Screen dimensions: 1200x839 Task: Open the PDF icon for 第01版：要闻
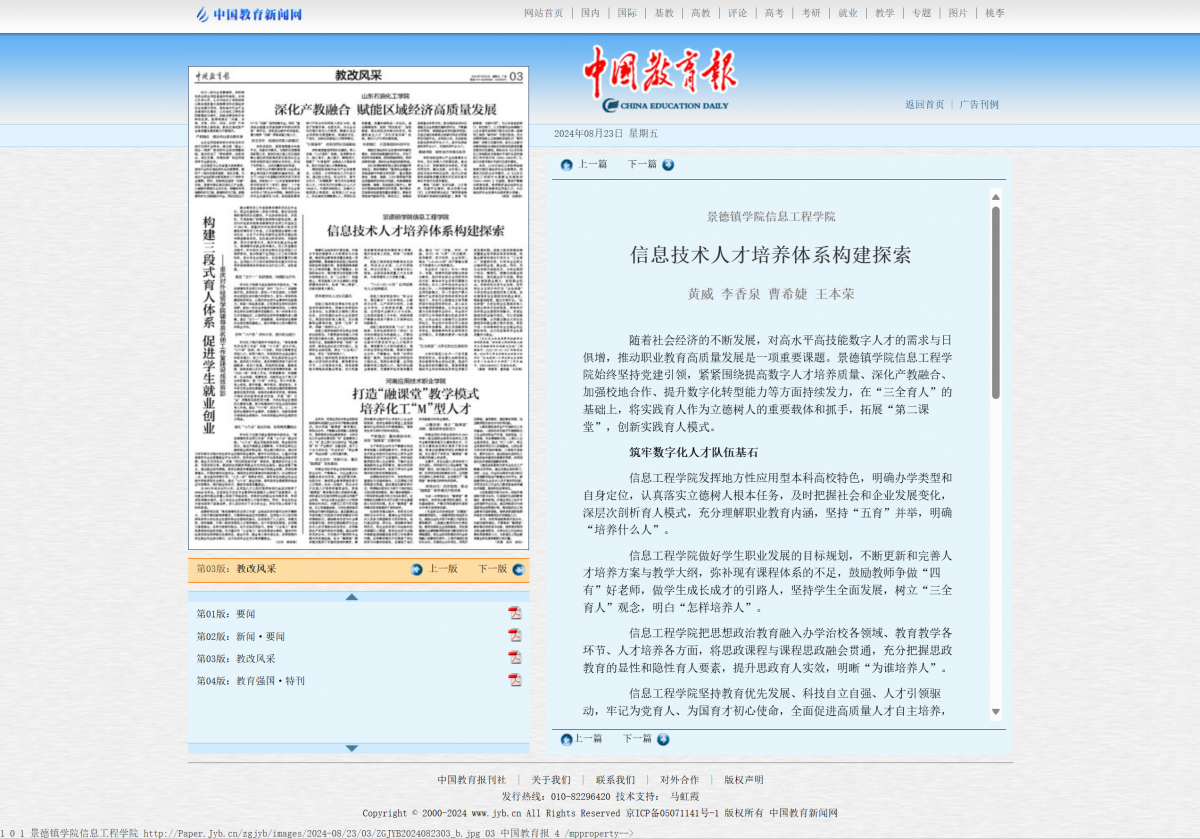tap(515, 613)
